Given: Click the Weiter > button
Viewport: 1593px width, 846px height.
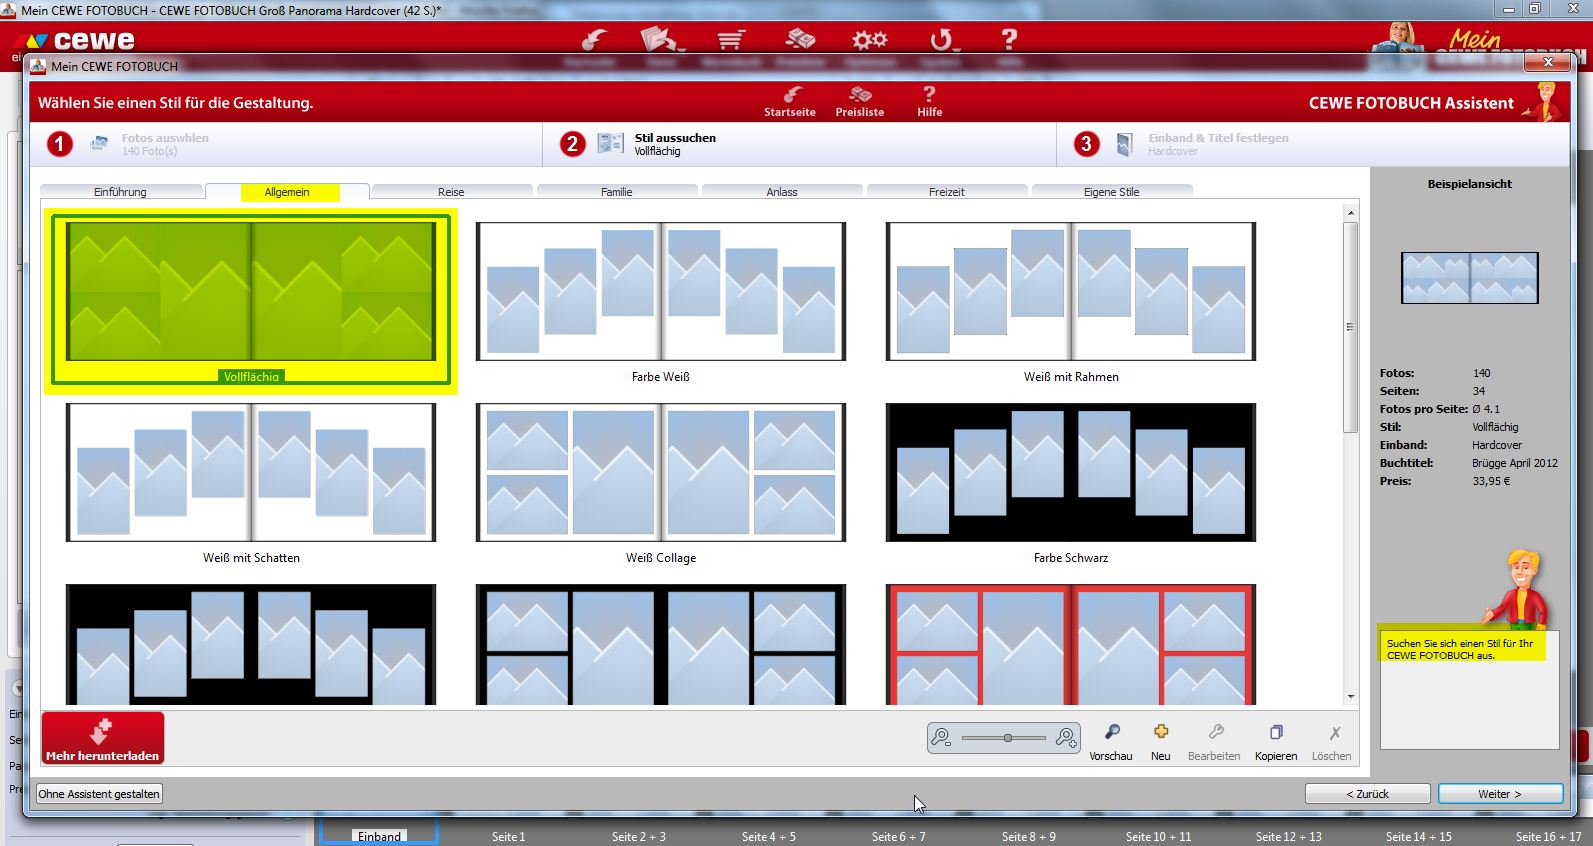Looking at the screenshot, I should coord(1500,794).
